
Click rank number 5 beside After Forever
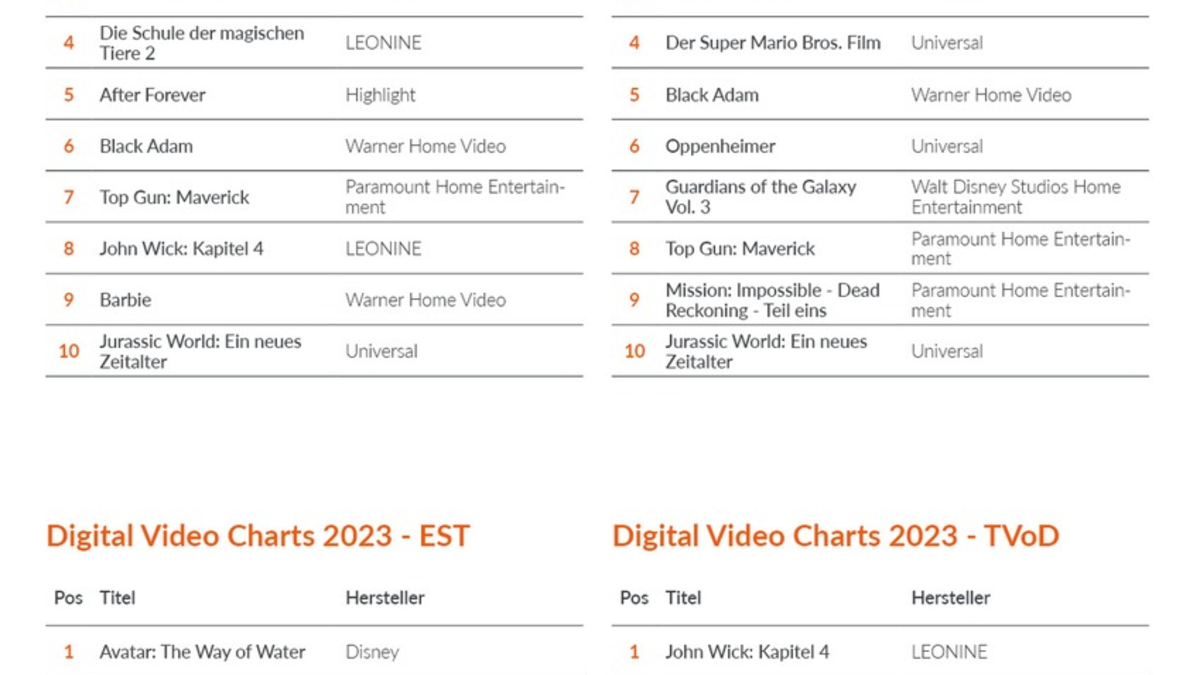point(69,95)
